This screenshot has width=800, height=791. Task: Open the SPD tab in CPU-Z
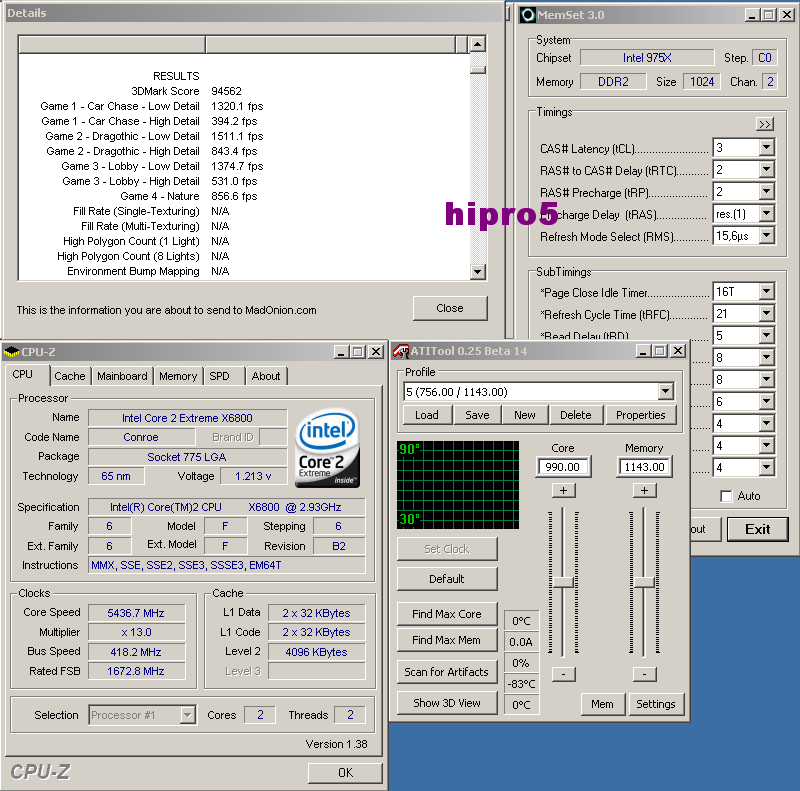coord(219,376)
